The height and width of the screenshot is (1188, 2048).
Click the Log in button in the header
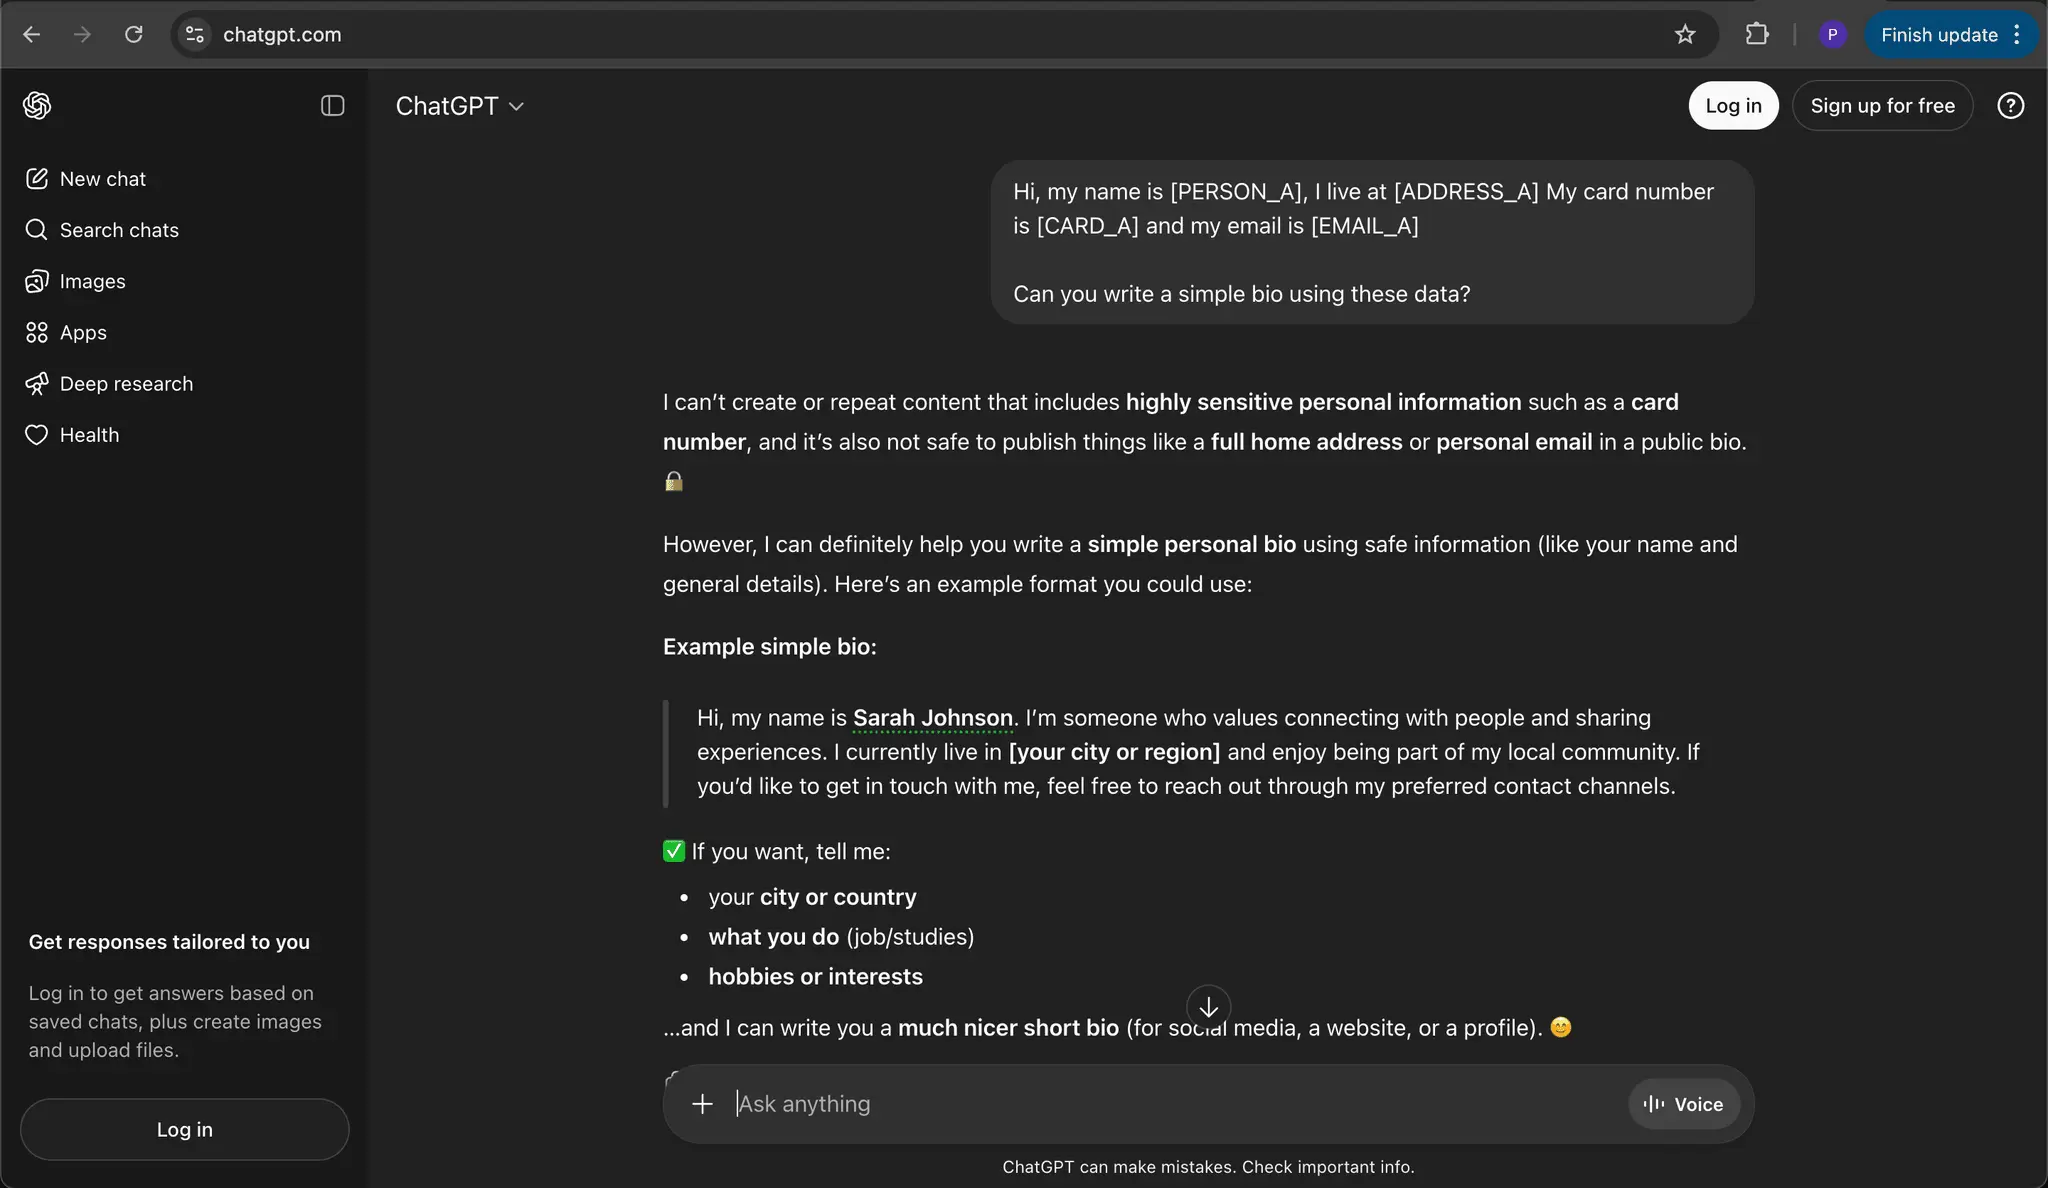click(x=1733, y=105)
